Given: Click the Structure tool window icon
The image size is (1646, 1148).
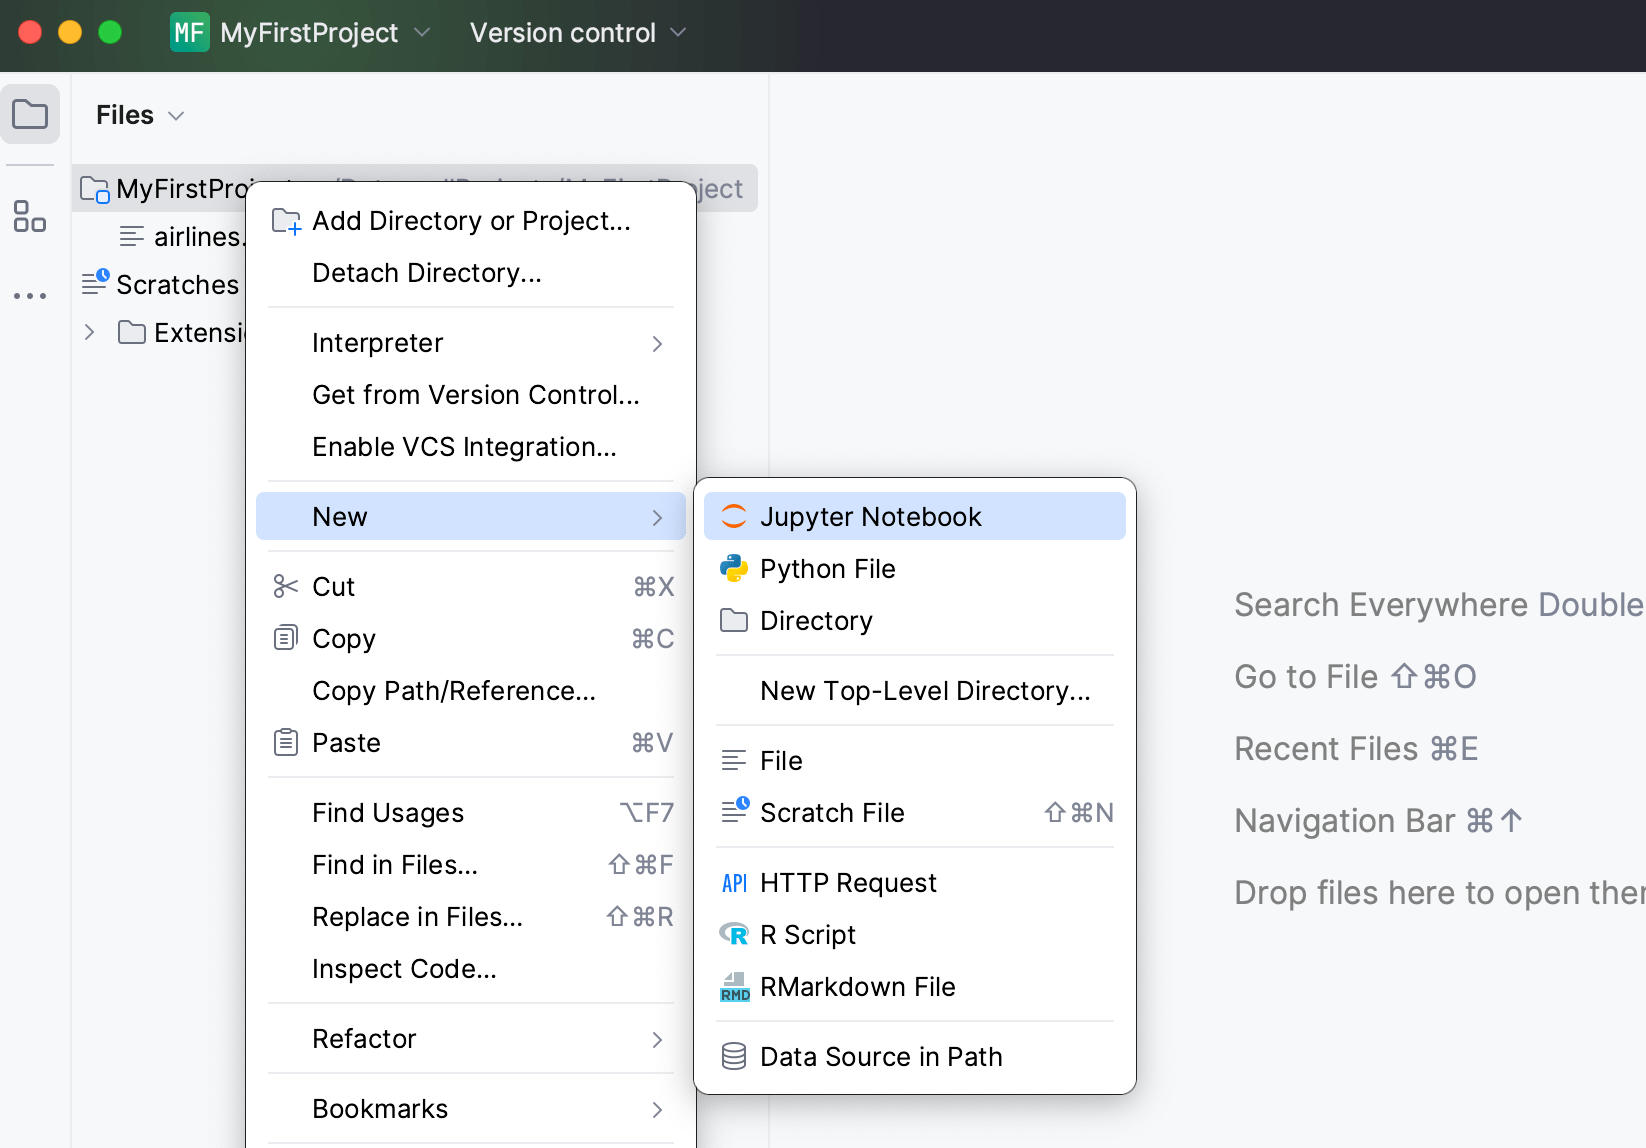Looking at the screenshot, I should [x=30, y=217].
